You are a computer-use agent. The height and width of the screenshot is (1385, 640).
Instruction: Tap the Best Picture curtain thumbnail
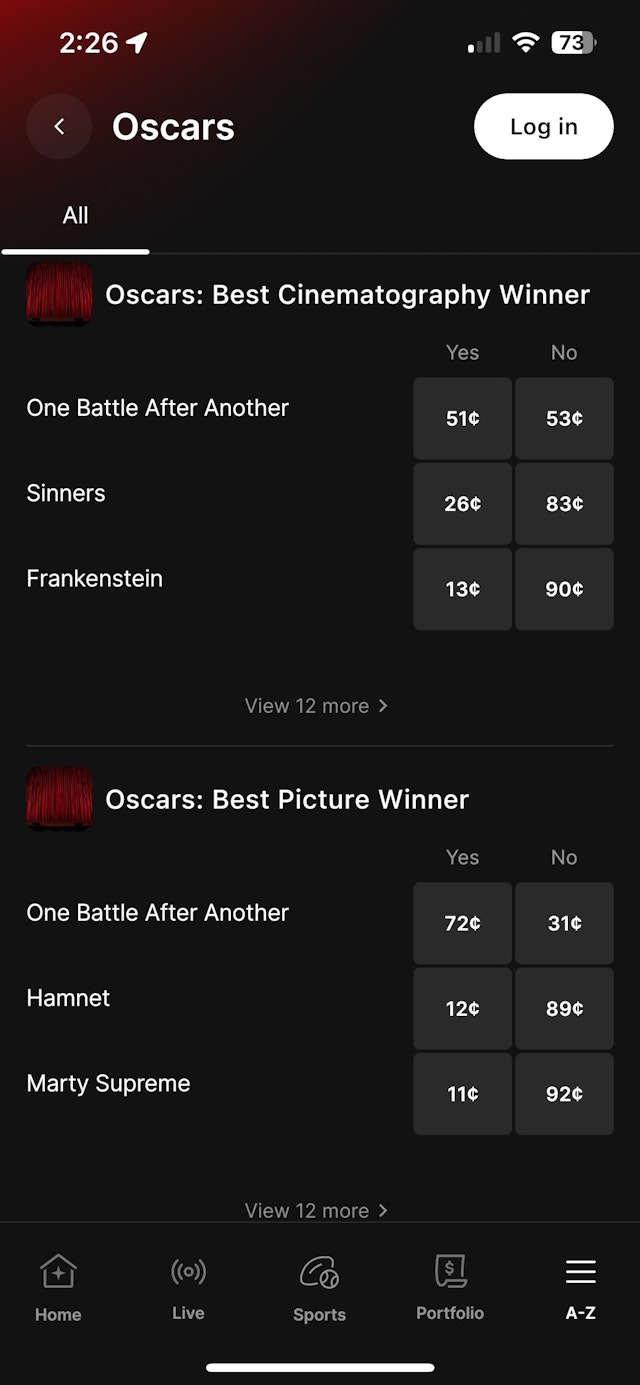pyautogui.click(x=59, y=799)
